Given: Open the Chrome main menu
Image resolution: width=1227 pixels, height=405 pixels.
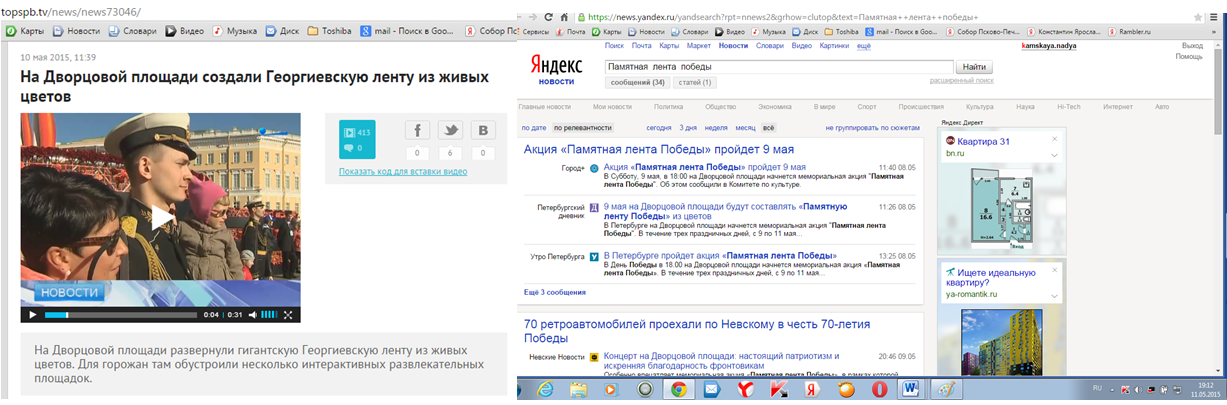Looking at the screenshot, I should (x=1215, y=17).
